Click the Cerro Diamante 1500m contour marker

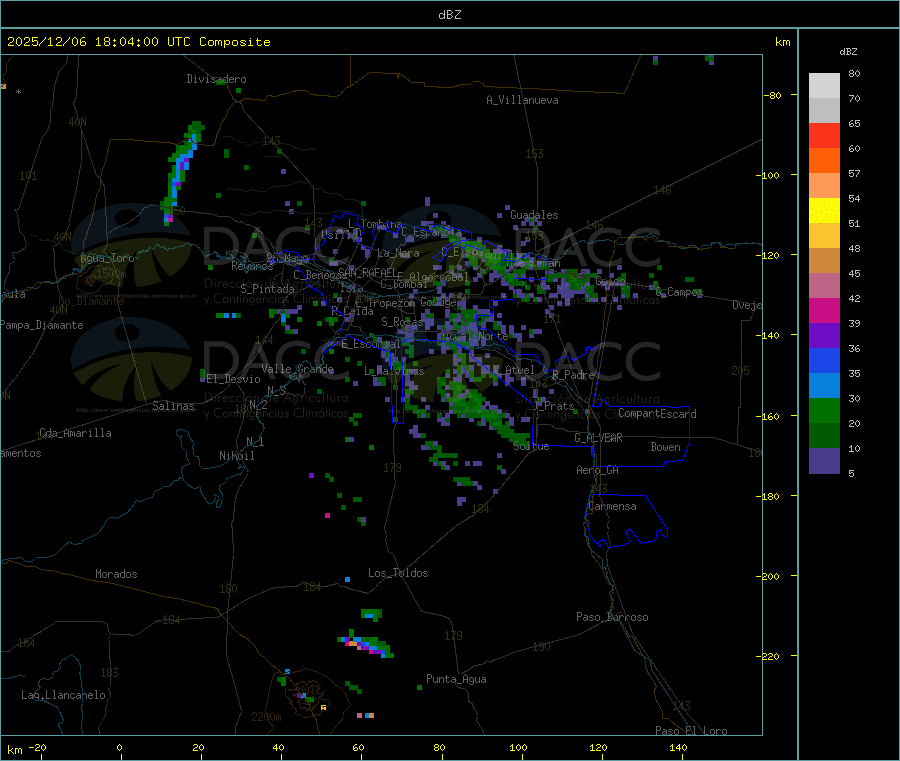(x=111, y=274)
